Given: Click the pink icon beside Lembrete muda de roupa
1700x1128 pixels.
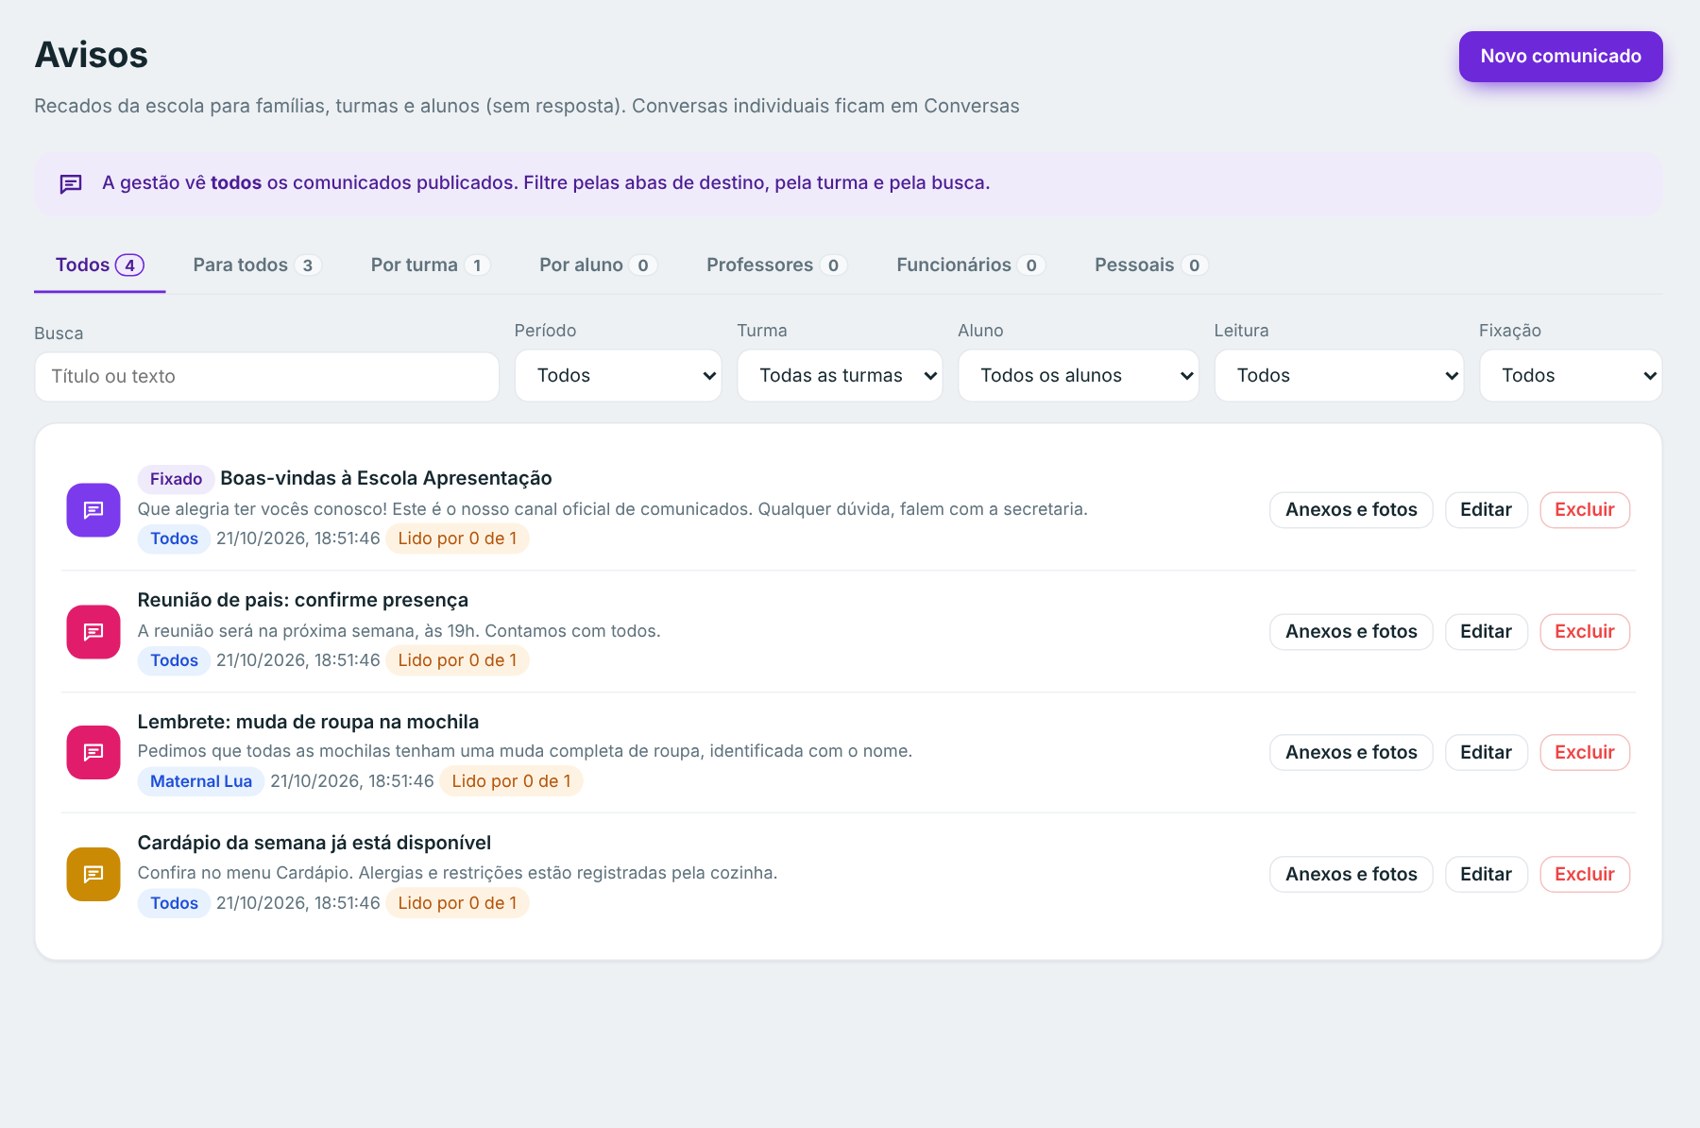Looking at the screenshot, I should (93, 752).
